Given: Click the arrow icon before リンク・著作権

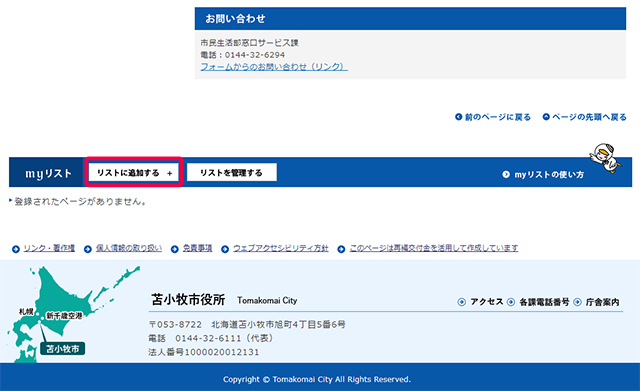Looking at the screenshot, I should (16, 249).
